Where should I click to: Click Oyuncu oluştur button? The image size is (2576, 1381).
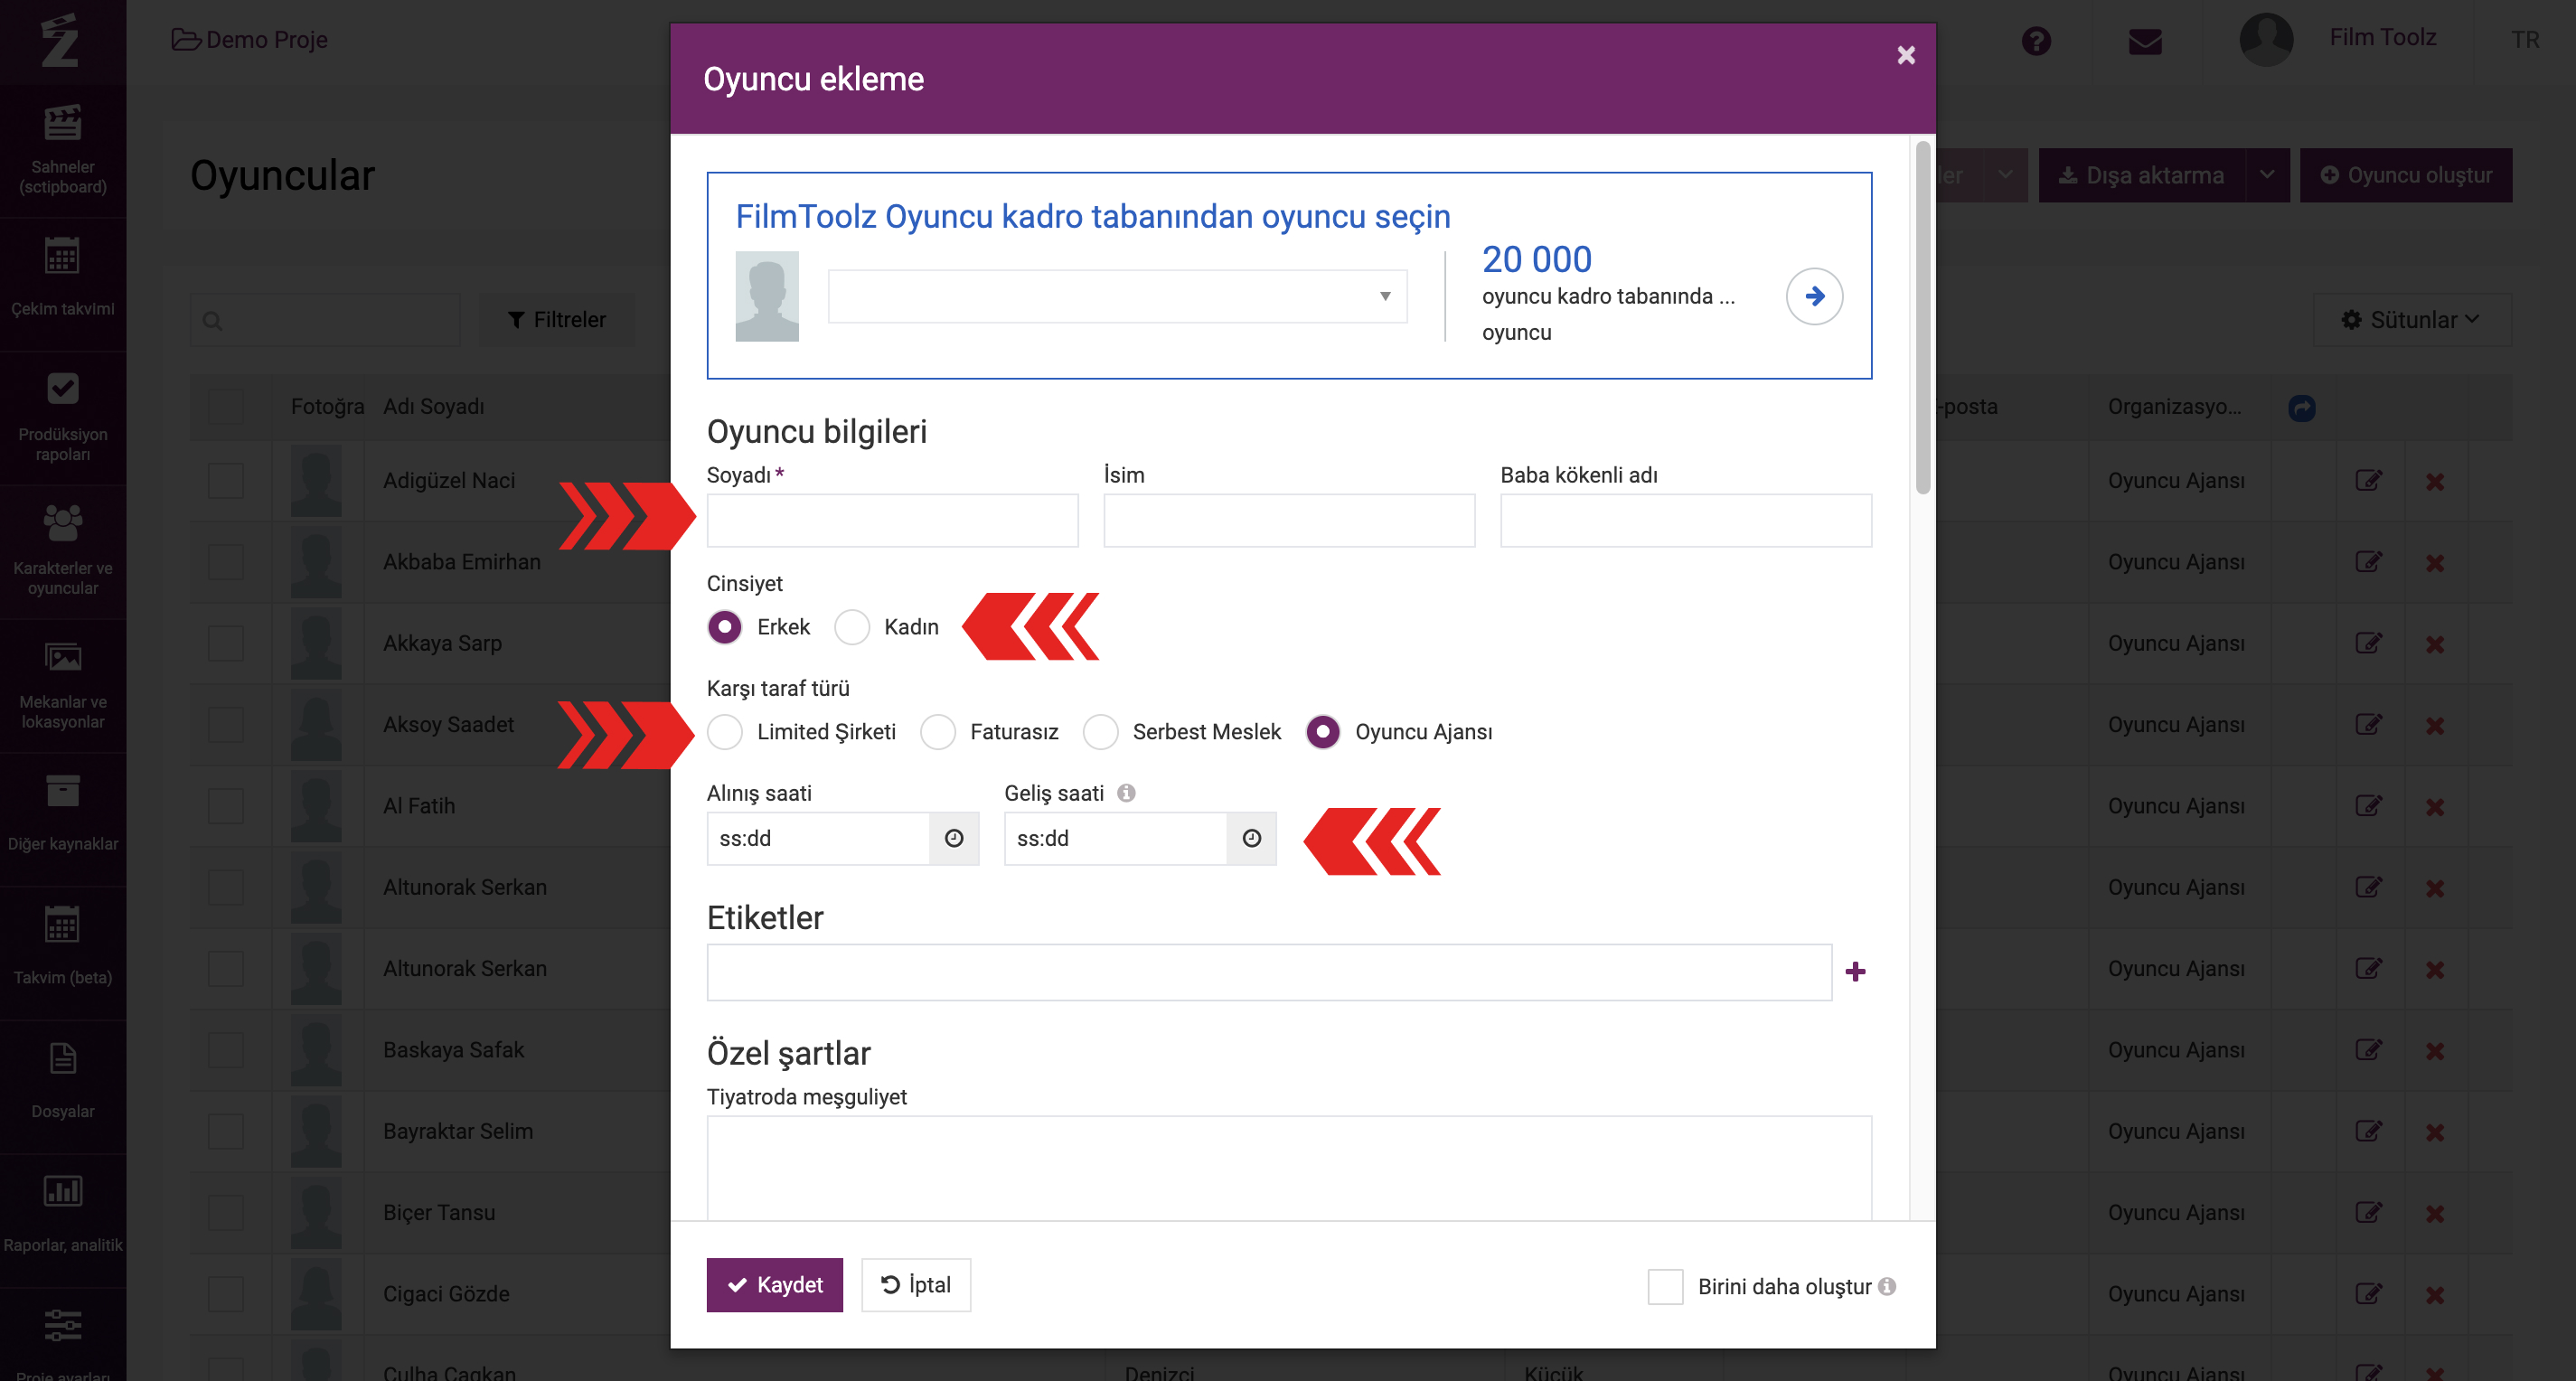(2405, 175)
